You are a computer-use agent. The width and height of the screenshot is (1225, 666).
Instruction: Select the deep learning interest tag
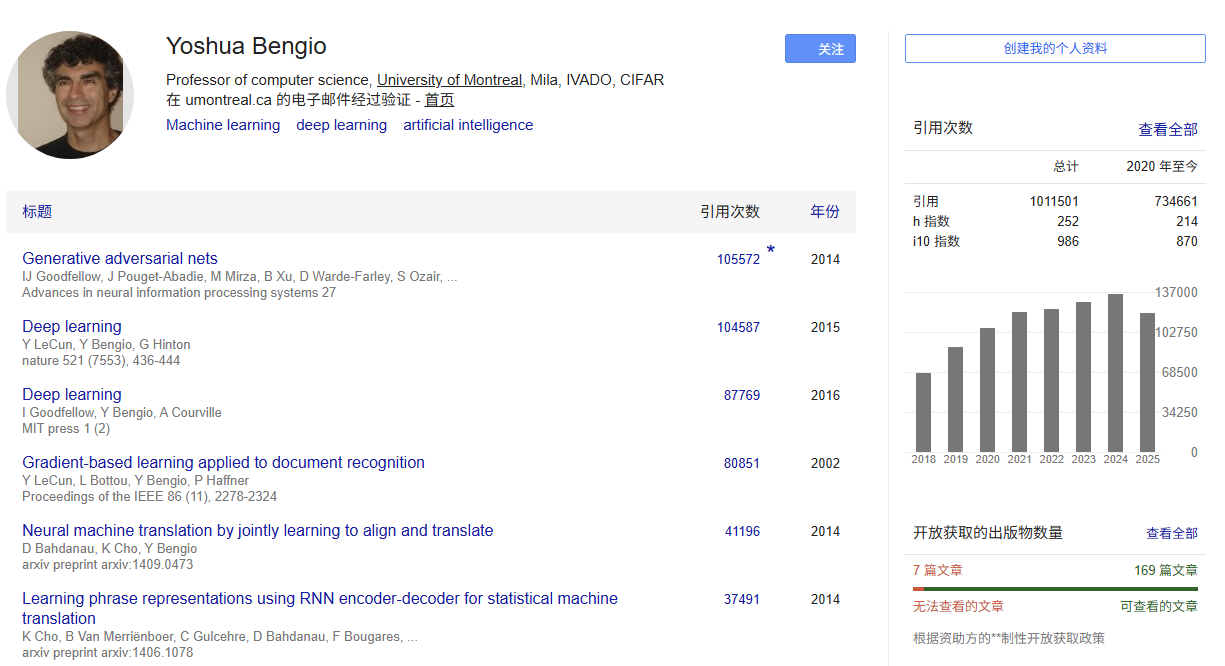(x=341, y=125)
